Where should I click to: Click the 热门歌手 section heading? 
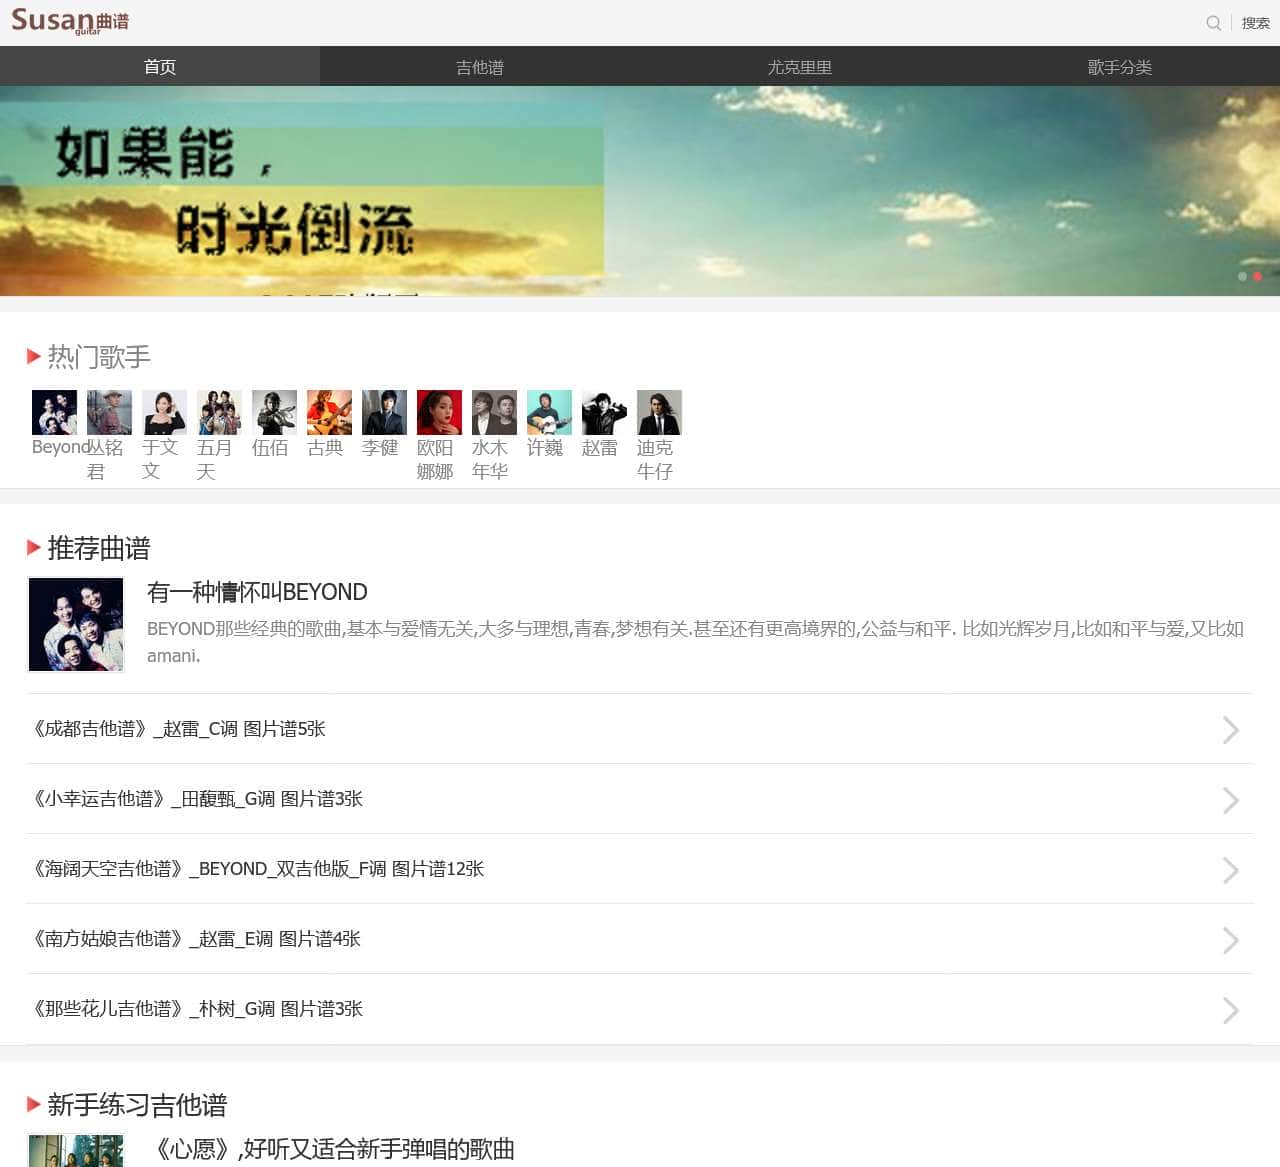pos(99,356)
